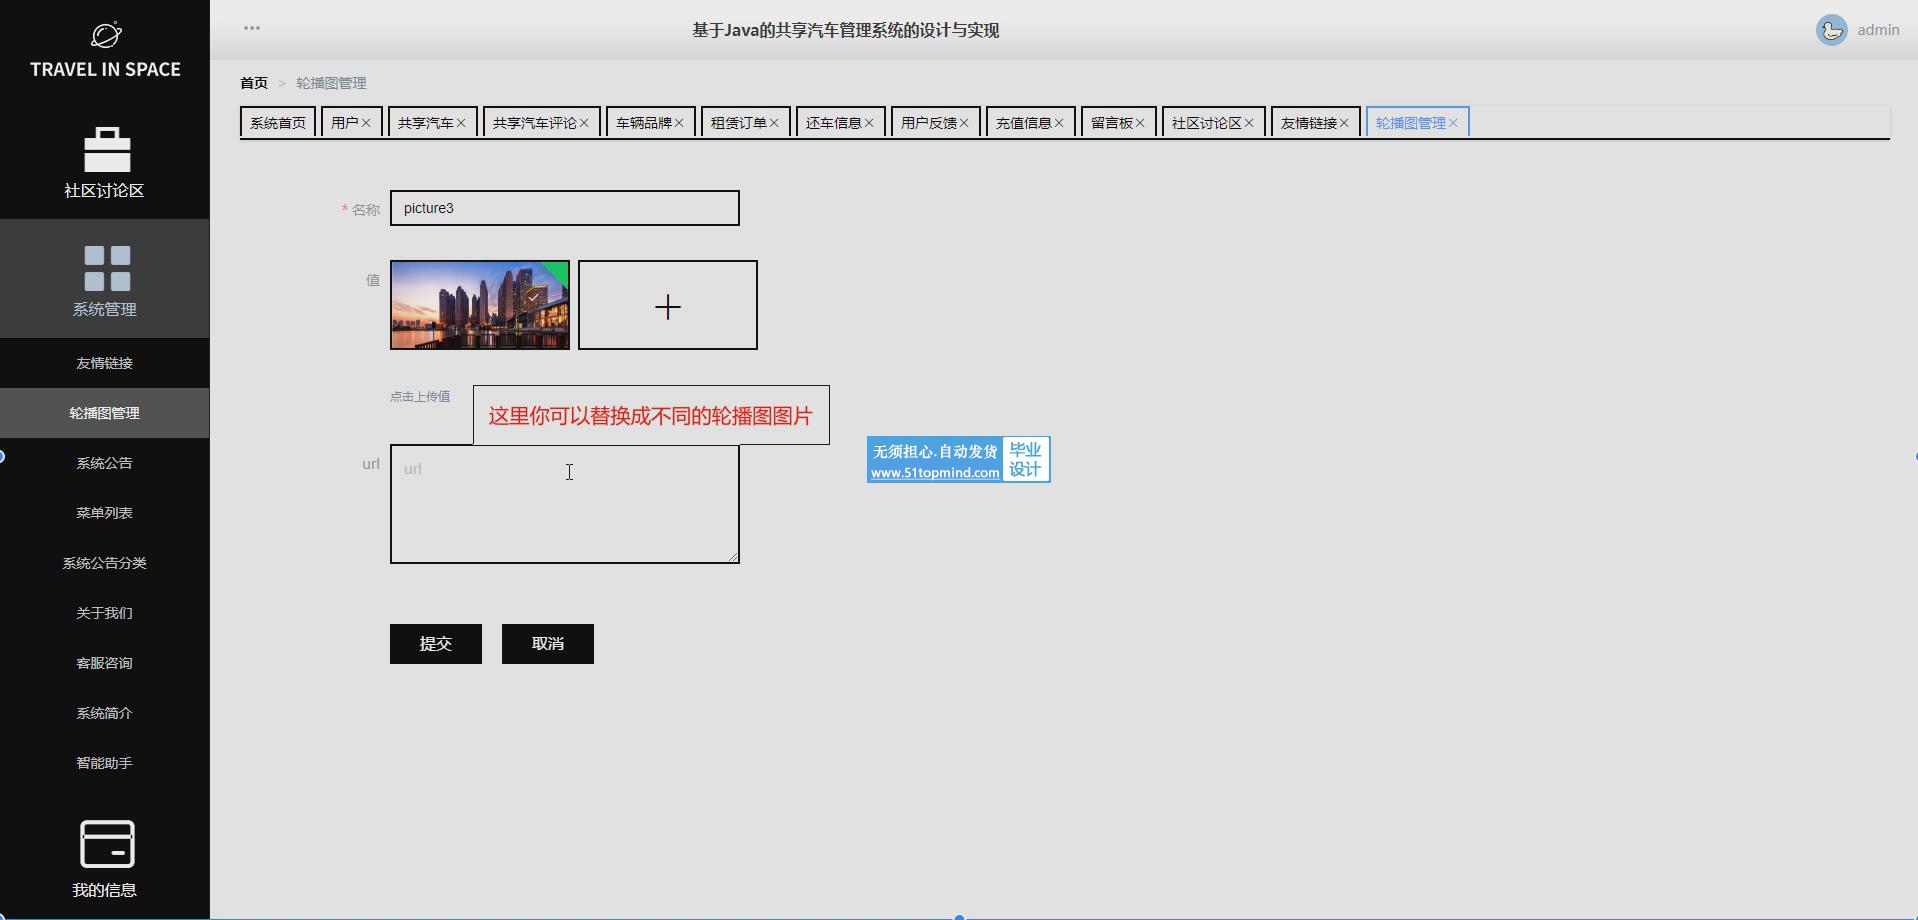Click the planet logo icon

coord(106,36)
